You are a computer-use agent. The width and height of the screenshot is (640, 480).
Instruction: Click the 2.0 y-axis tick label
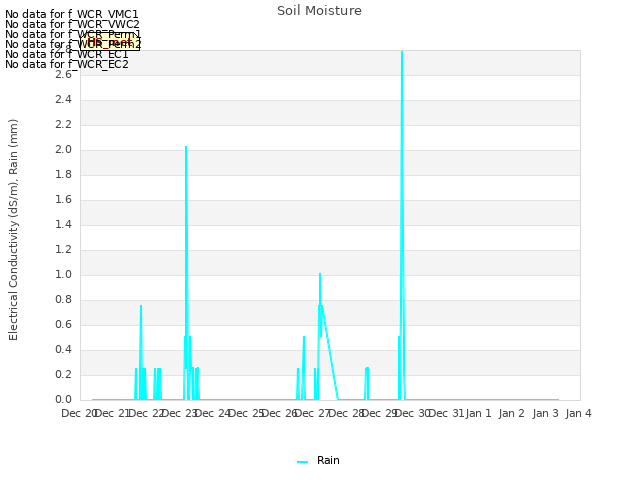(64, 150)
